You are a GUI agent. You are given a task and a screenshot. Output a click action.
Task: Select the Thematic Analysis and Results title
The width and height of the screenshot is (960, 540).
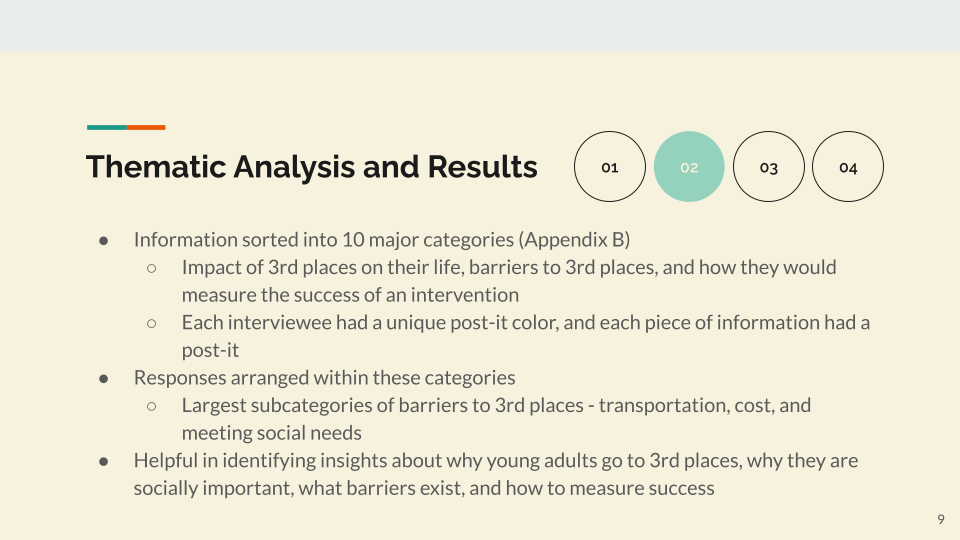[312, 167]
